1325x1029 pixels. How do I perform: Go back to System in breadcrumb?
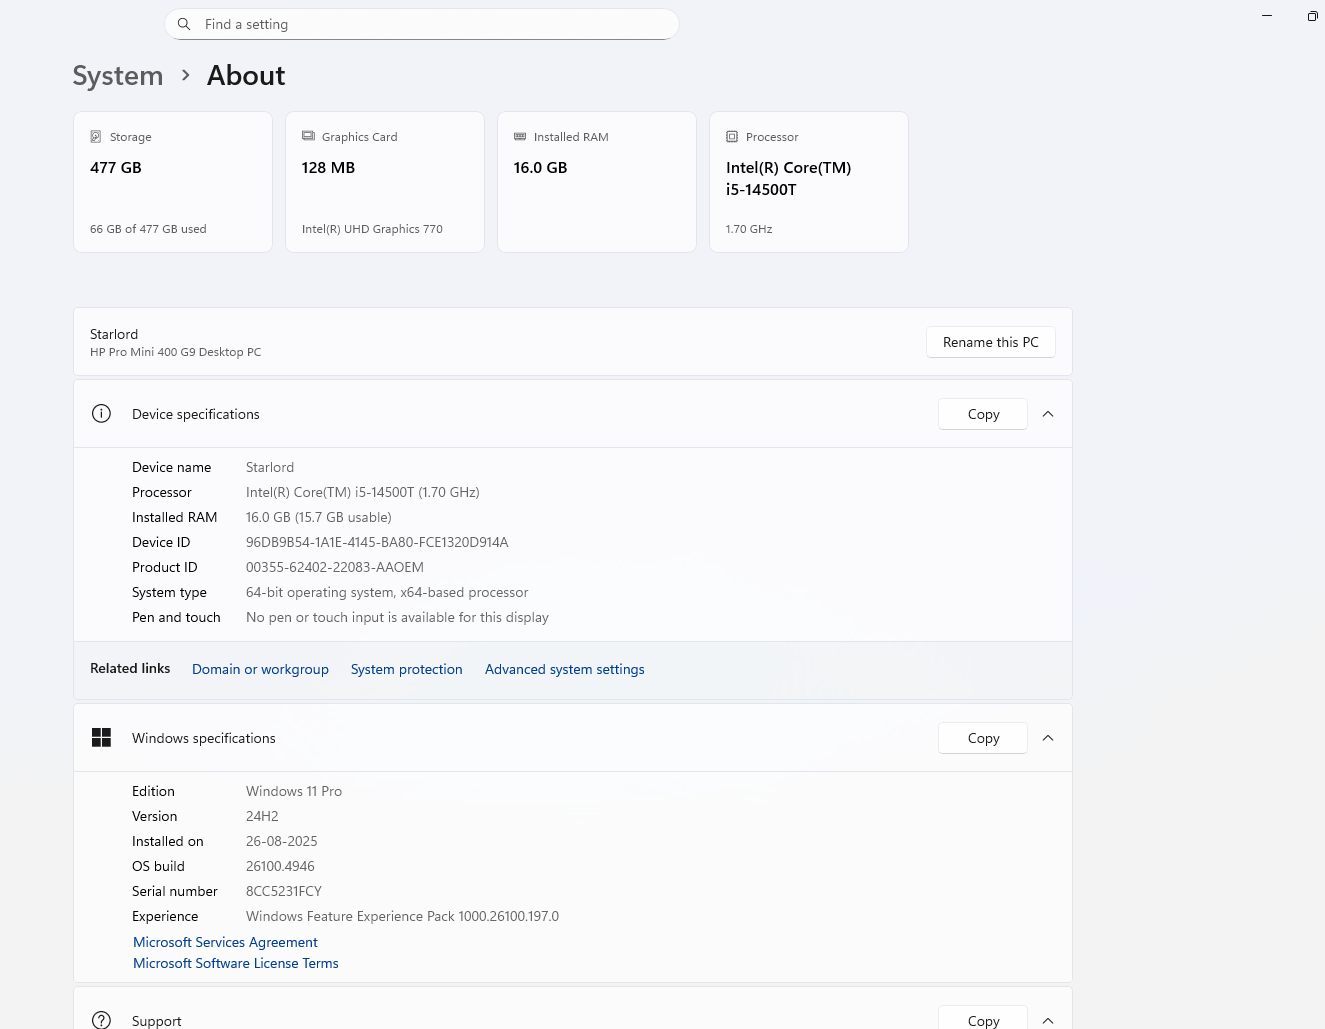[118, 76]
